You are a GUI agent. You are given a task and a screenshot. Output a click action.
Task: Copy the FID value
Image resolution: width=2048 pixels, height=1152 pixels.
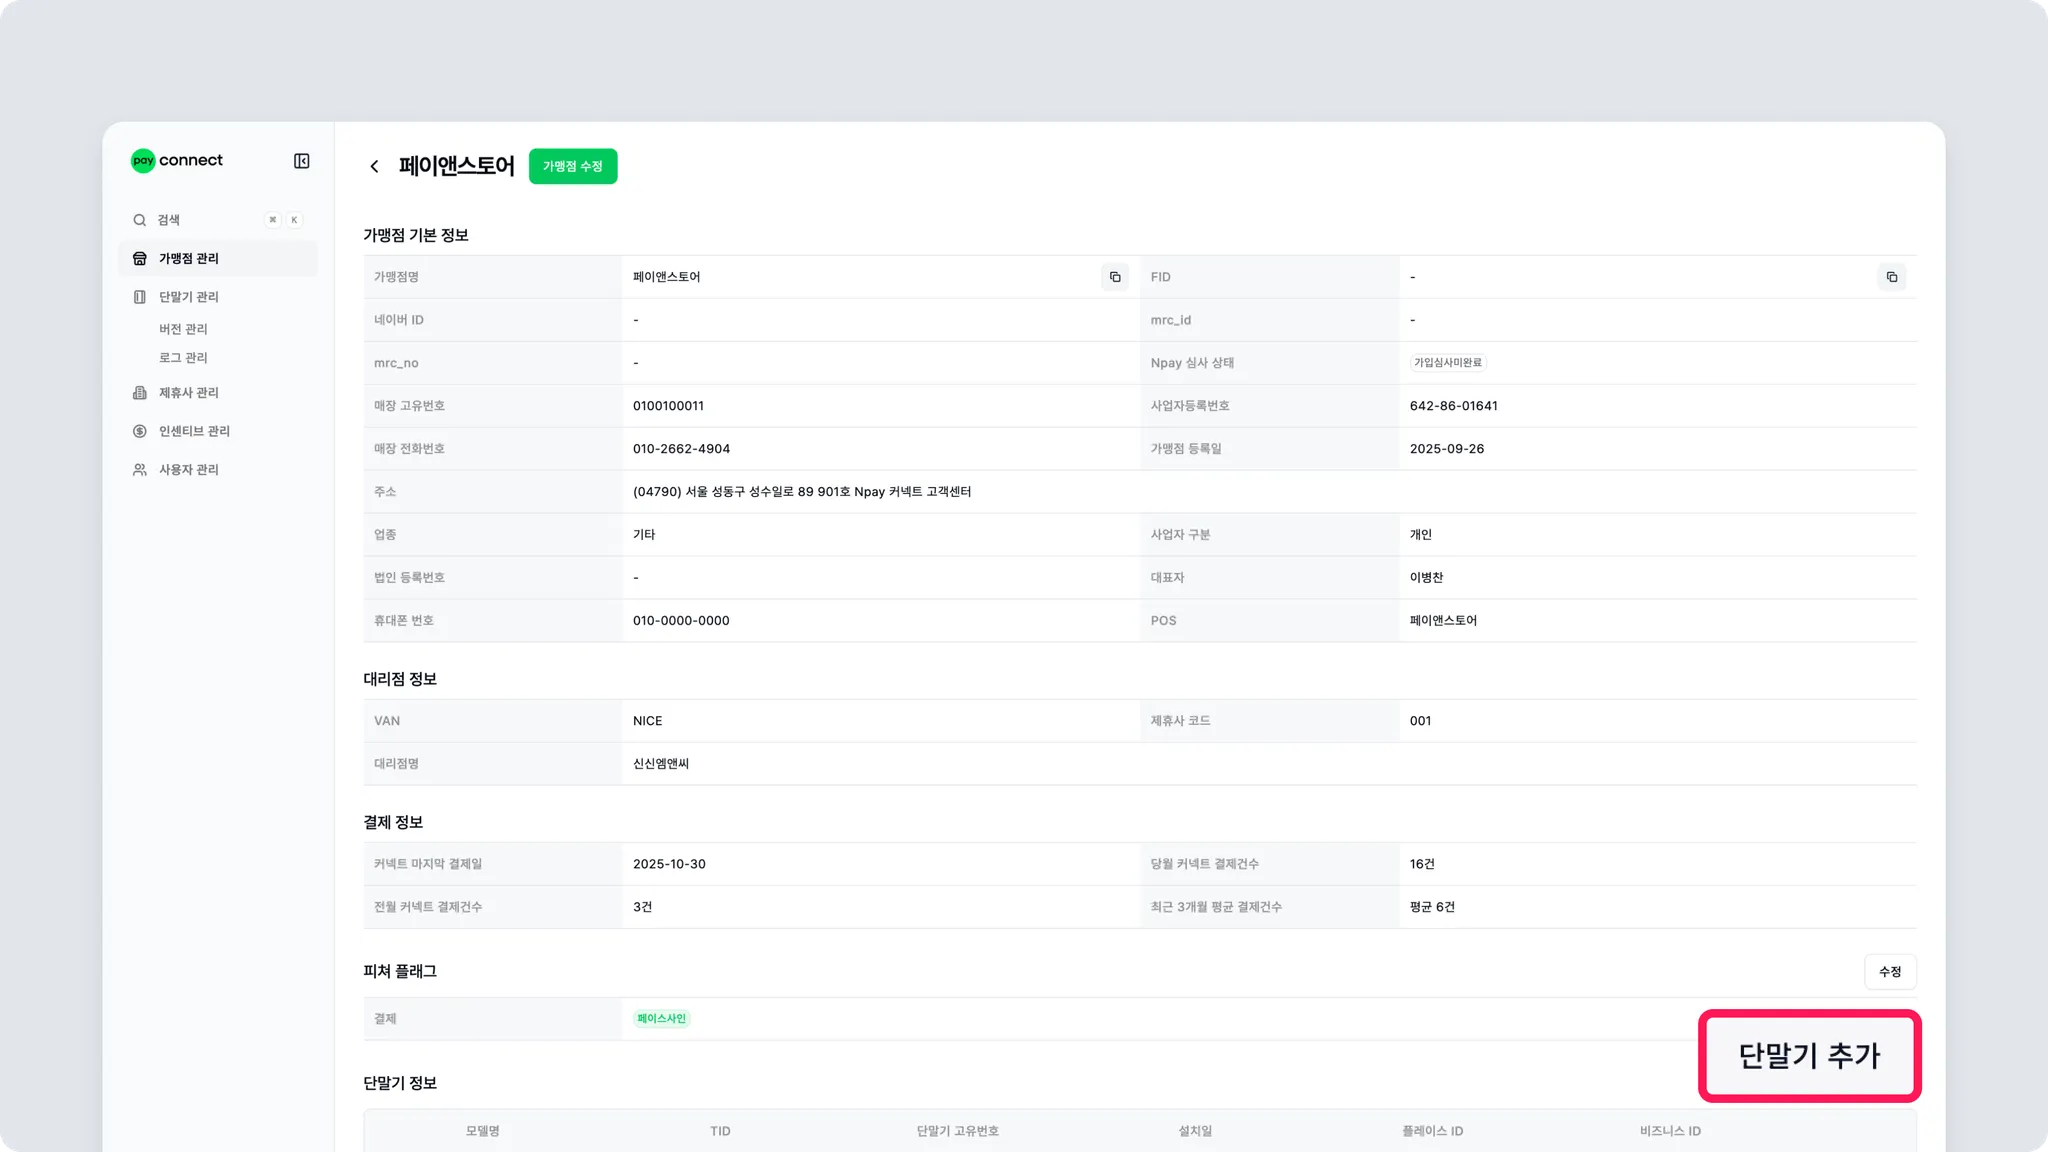[1891, 277]
